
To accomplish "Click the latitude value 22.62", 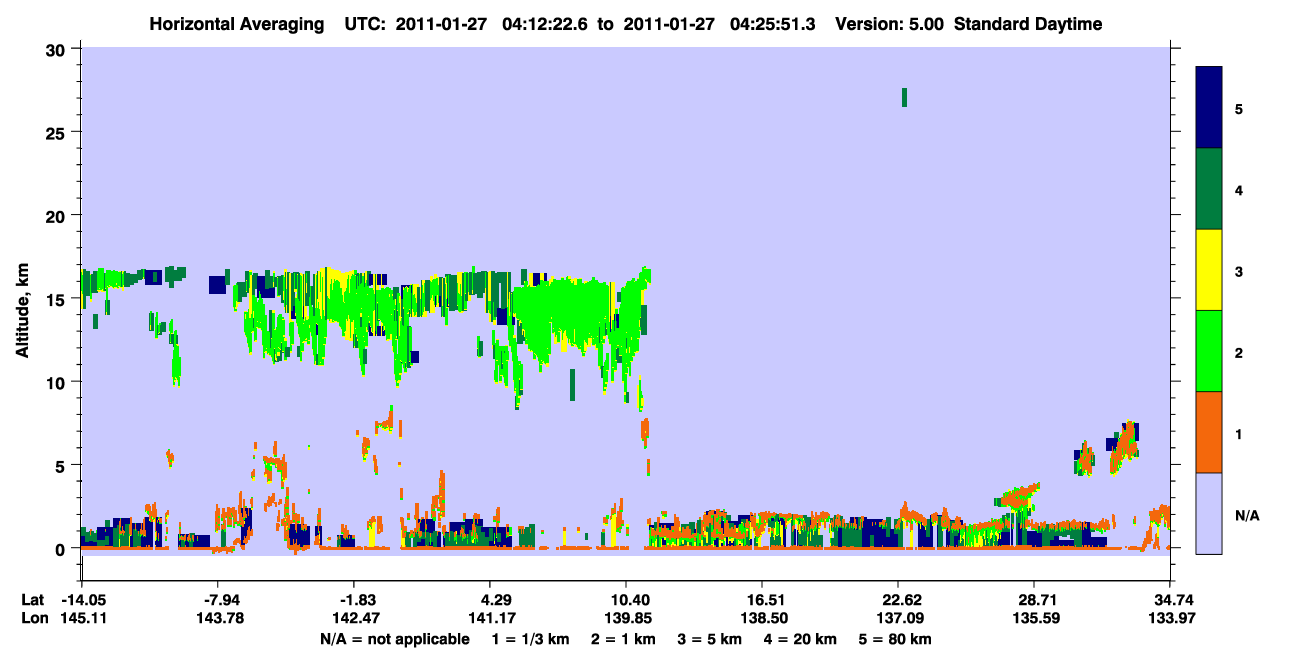I will (899, 600).
